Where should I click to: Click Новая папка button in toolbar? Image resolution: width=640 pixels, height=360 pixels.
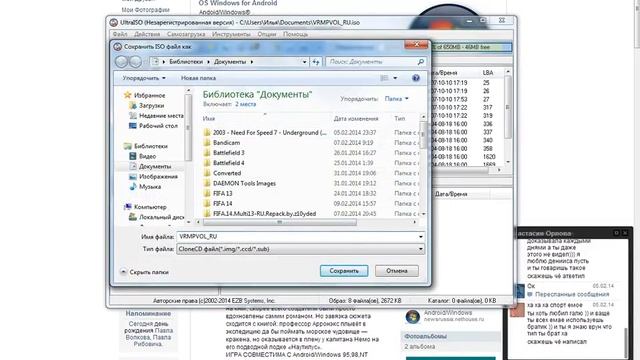pyautogui.click(x=198, y=78)
